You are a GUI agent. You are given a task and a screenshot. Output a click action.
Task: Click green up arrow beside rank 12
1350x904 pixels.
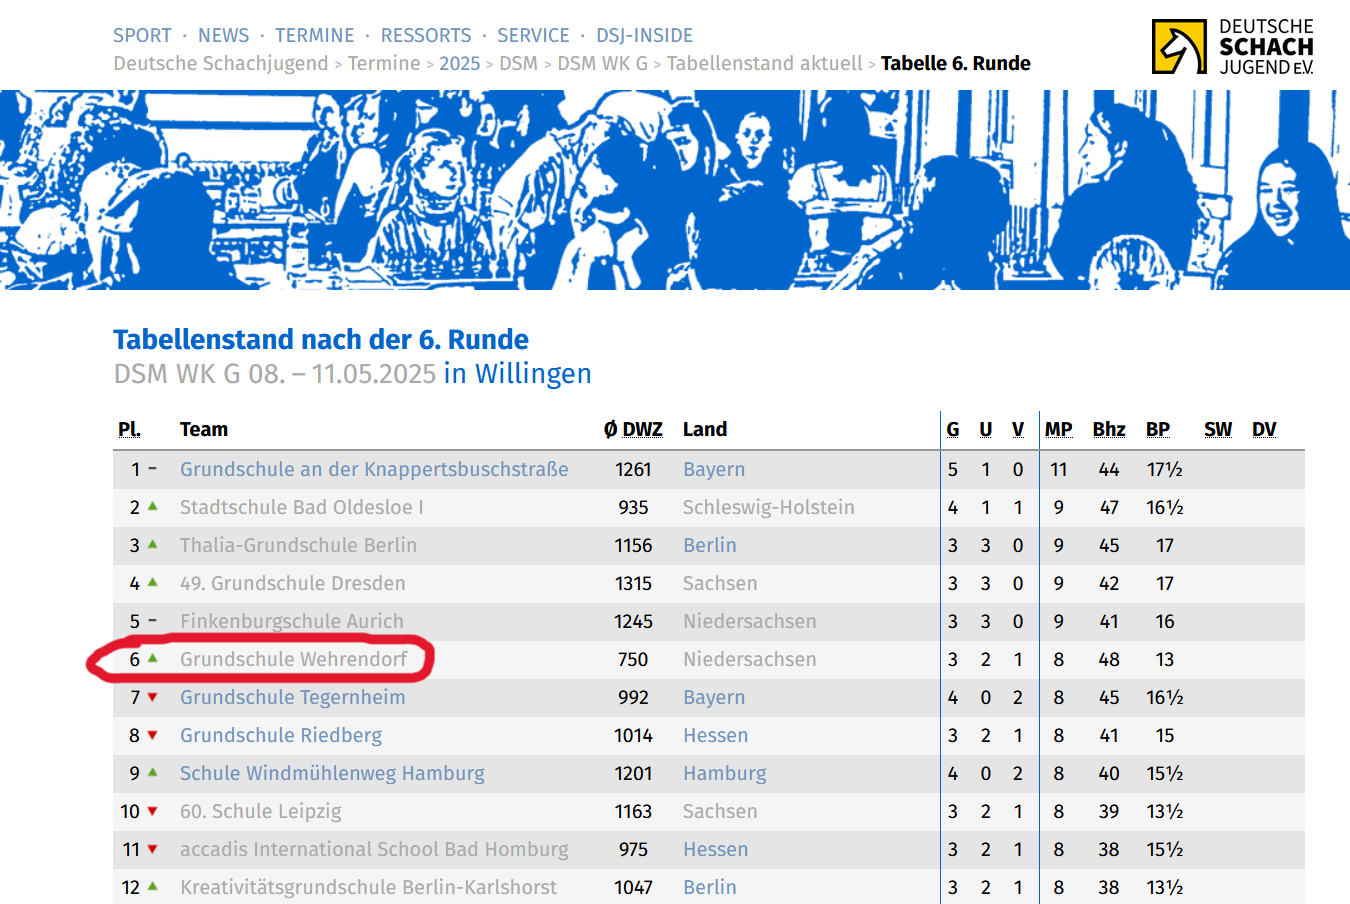(x=153, y=886)
